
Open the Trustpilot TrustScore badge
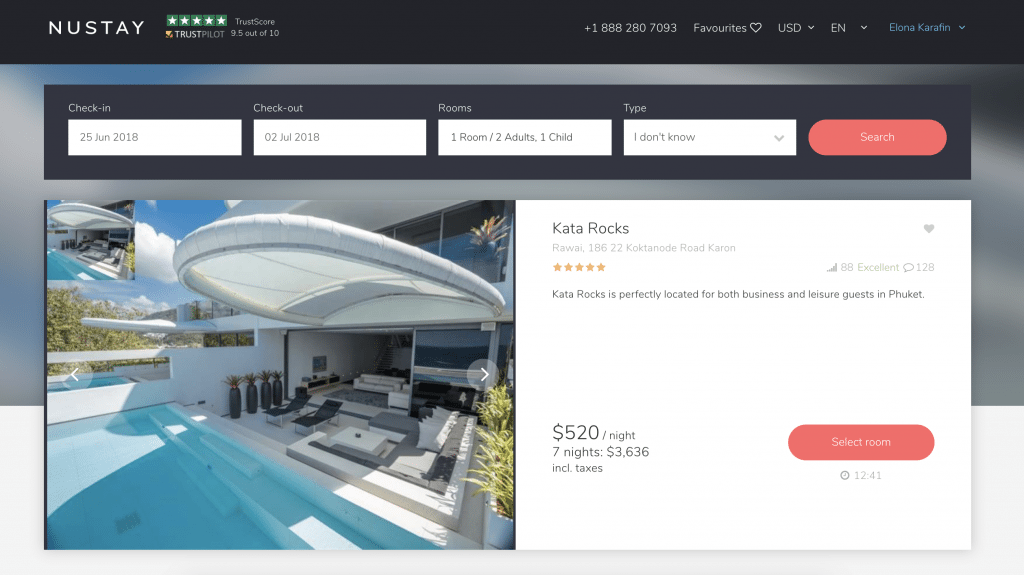click(222, 27)
